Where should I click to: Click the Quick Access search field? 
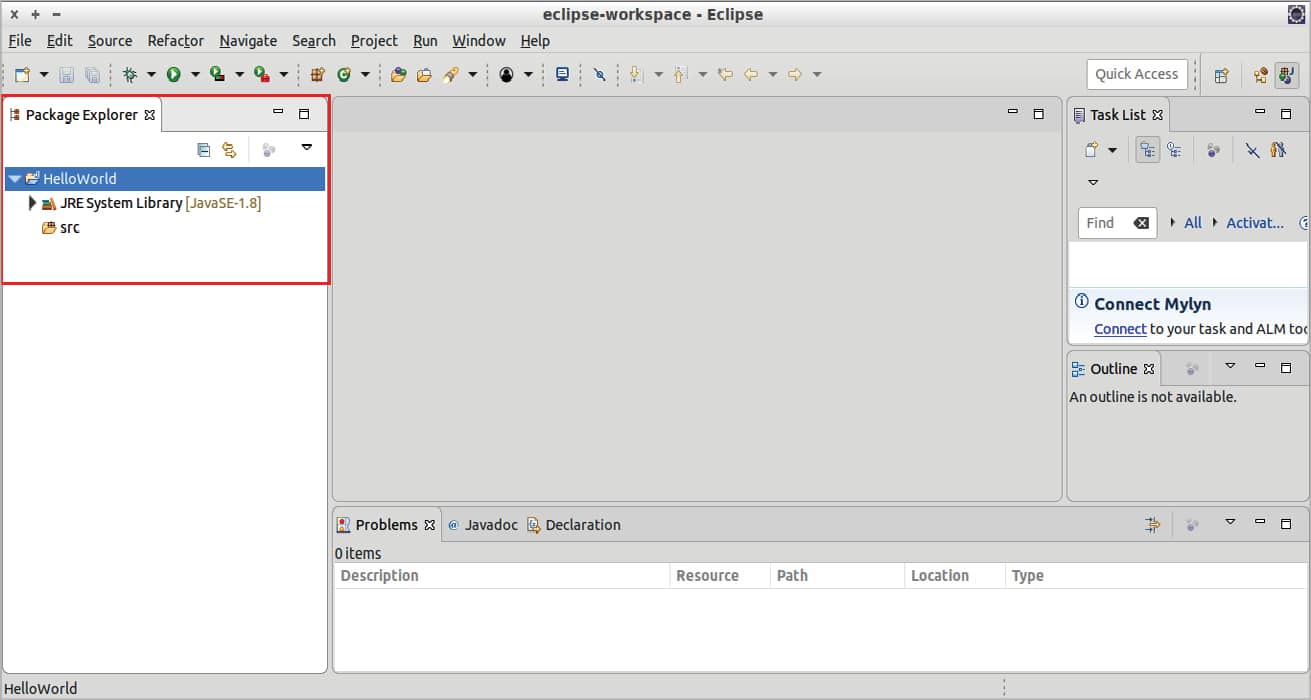pyautogui.click(x=1136, y=74)
